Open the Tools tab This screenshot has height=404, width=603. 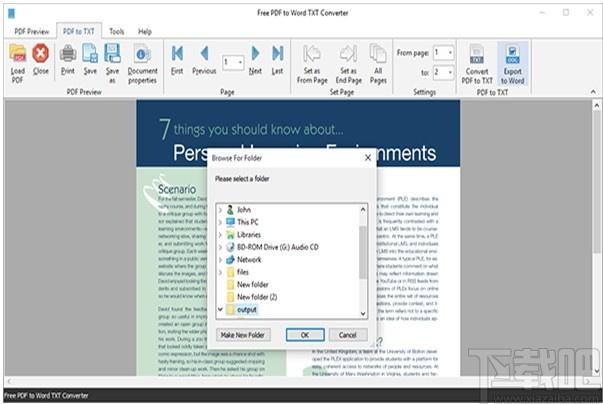pos(117,32)
